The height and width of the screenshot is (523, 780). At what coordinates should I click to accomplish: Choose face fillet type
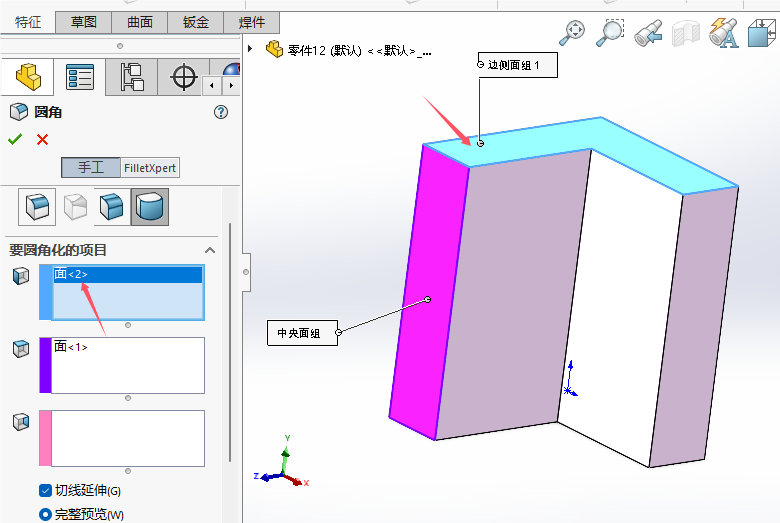112,207
